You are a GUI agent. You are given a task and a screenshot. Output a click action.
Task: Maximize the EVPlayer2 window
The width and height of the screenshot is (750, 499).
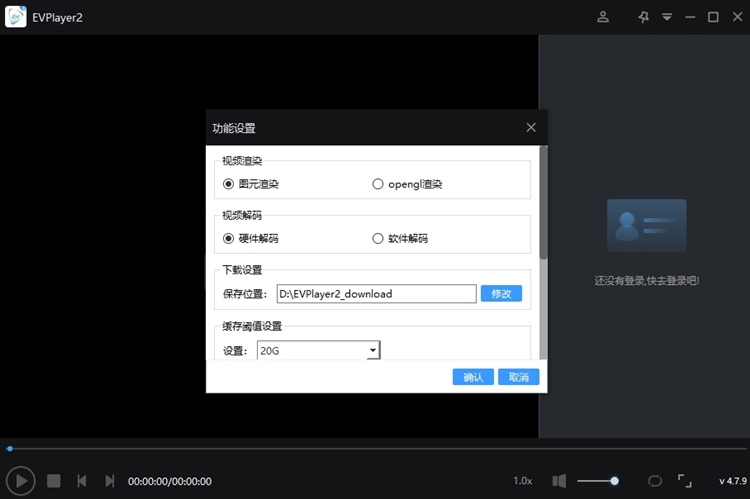coord(713,17)
